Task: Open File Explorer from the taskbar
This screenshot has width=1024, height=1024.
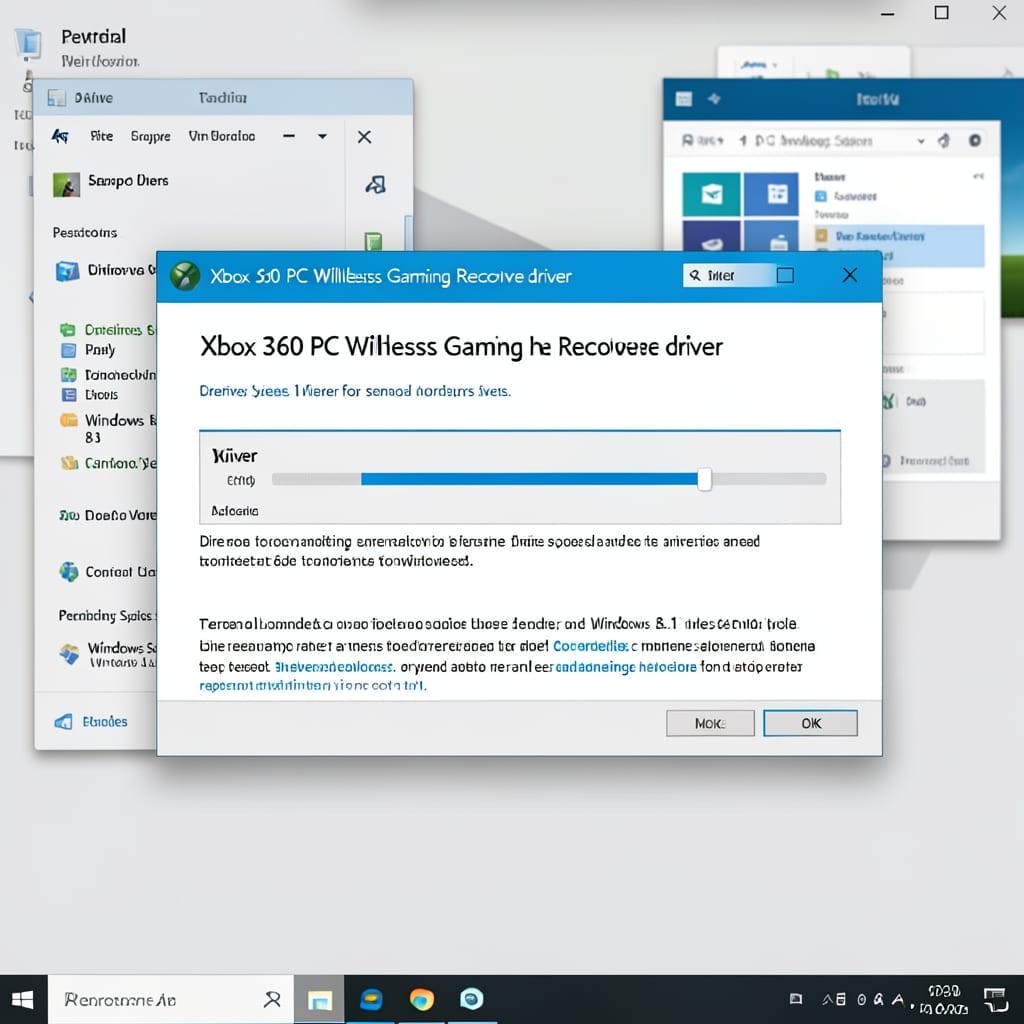Action: tap(320, 1000)
